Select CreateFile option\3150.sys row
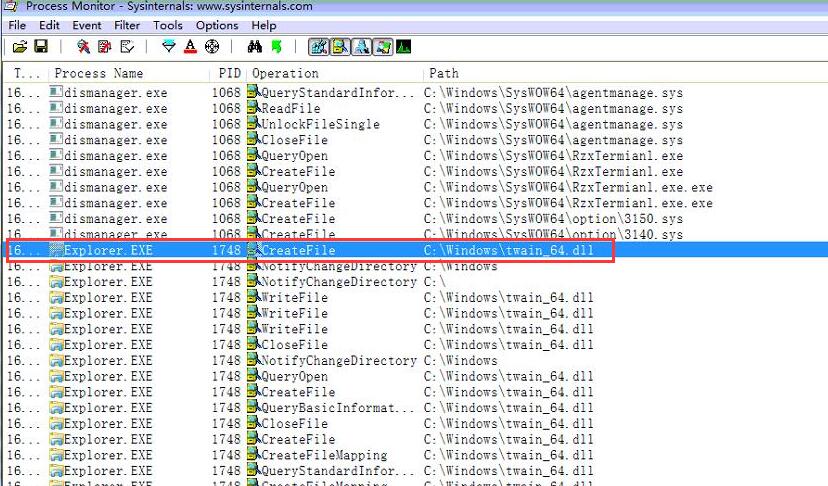 point(415,219)
